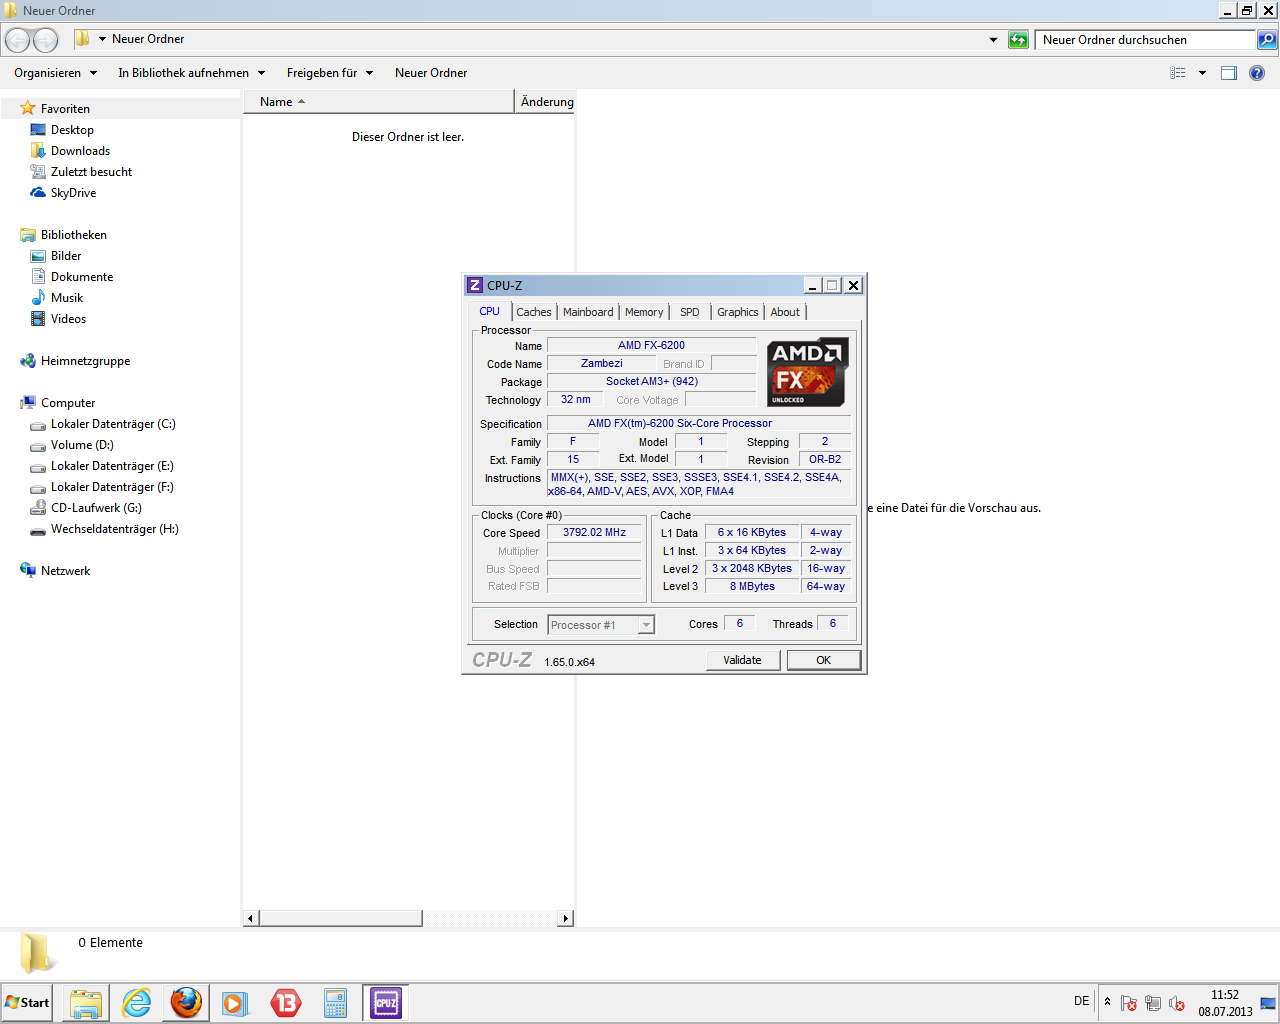Click the refresh address bar icon

tap(1018, 40)
